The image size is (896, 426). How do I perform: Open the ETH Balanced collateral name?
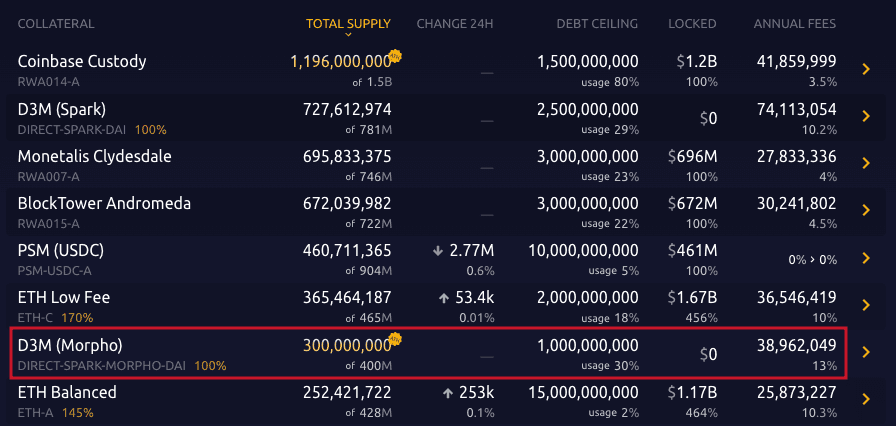click(x=67, y=392)
